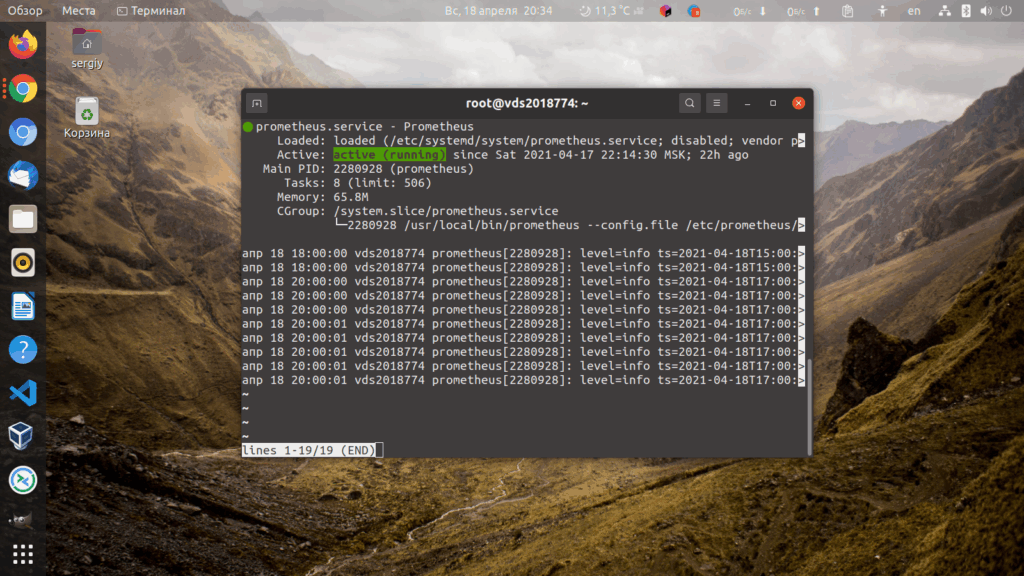Launch Visual Studio Code
The height and width of the screenshot is (576, 1024).
pyautogui.click(x=23, y=393)
